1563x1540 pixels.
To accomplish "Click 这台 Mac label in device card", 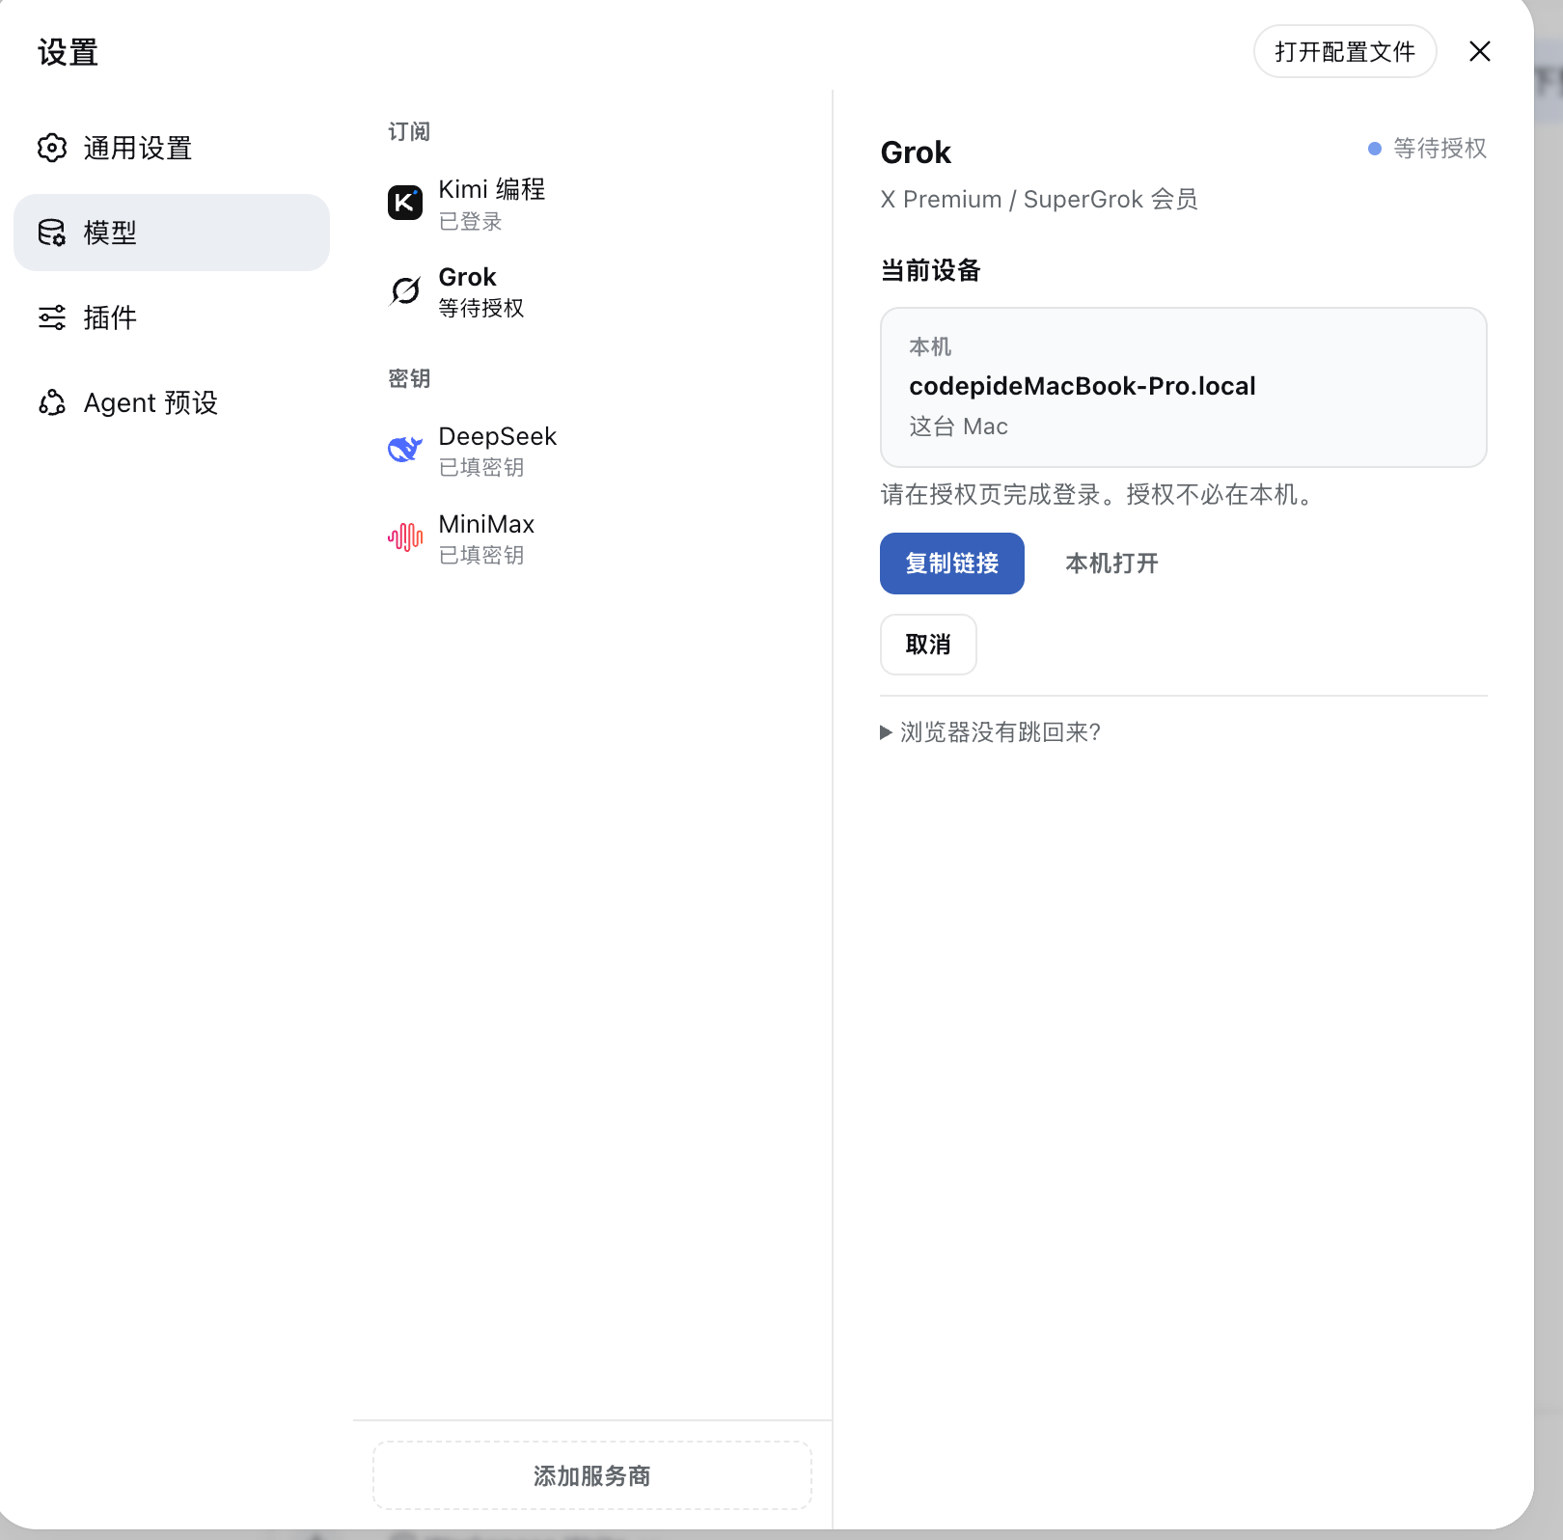I will coord(958,426).
